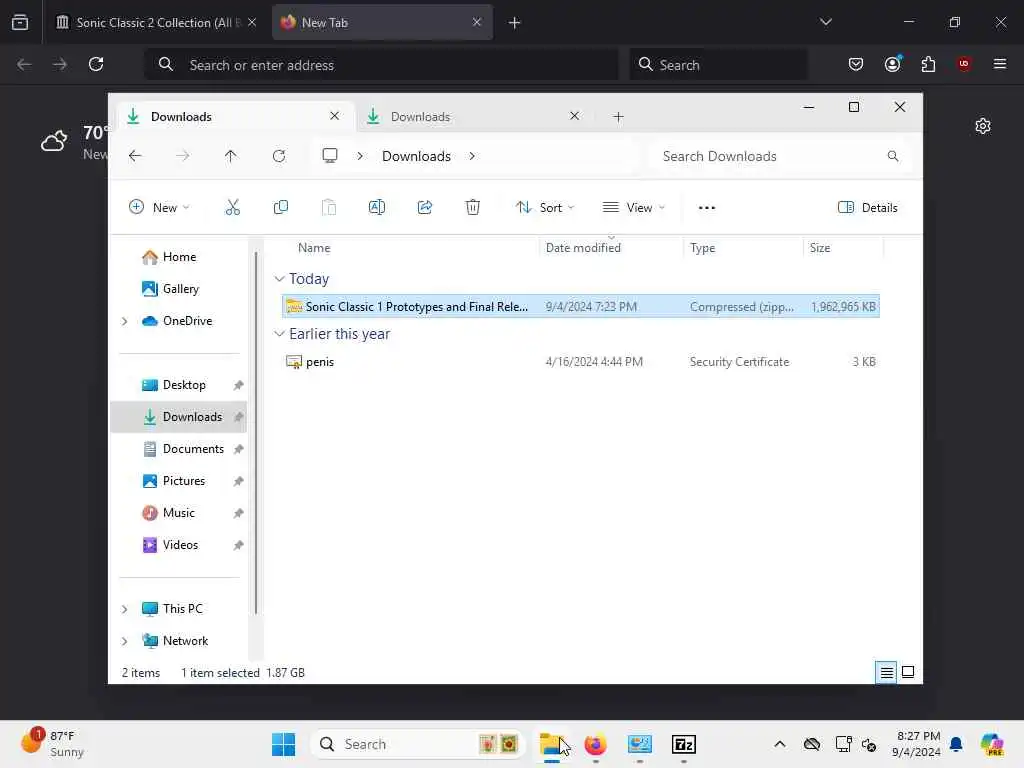Expand the OneDrive tree node

point(125,321)
